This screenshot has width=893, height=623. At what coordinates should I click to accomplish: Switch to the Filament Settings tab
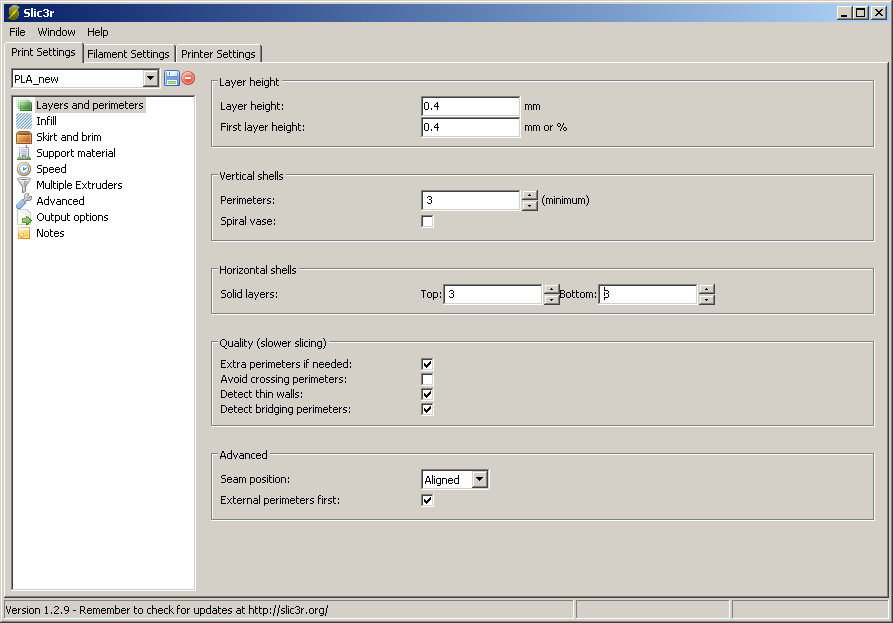[128, 54]
